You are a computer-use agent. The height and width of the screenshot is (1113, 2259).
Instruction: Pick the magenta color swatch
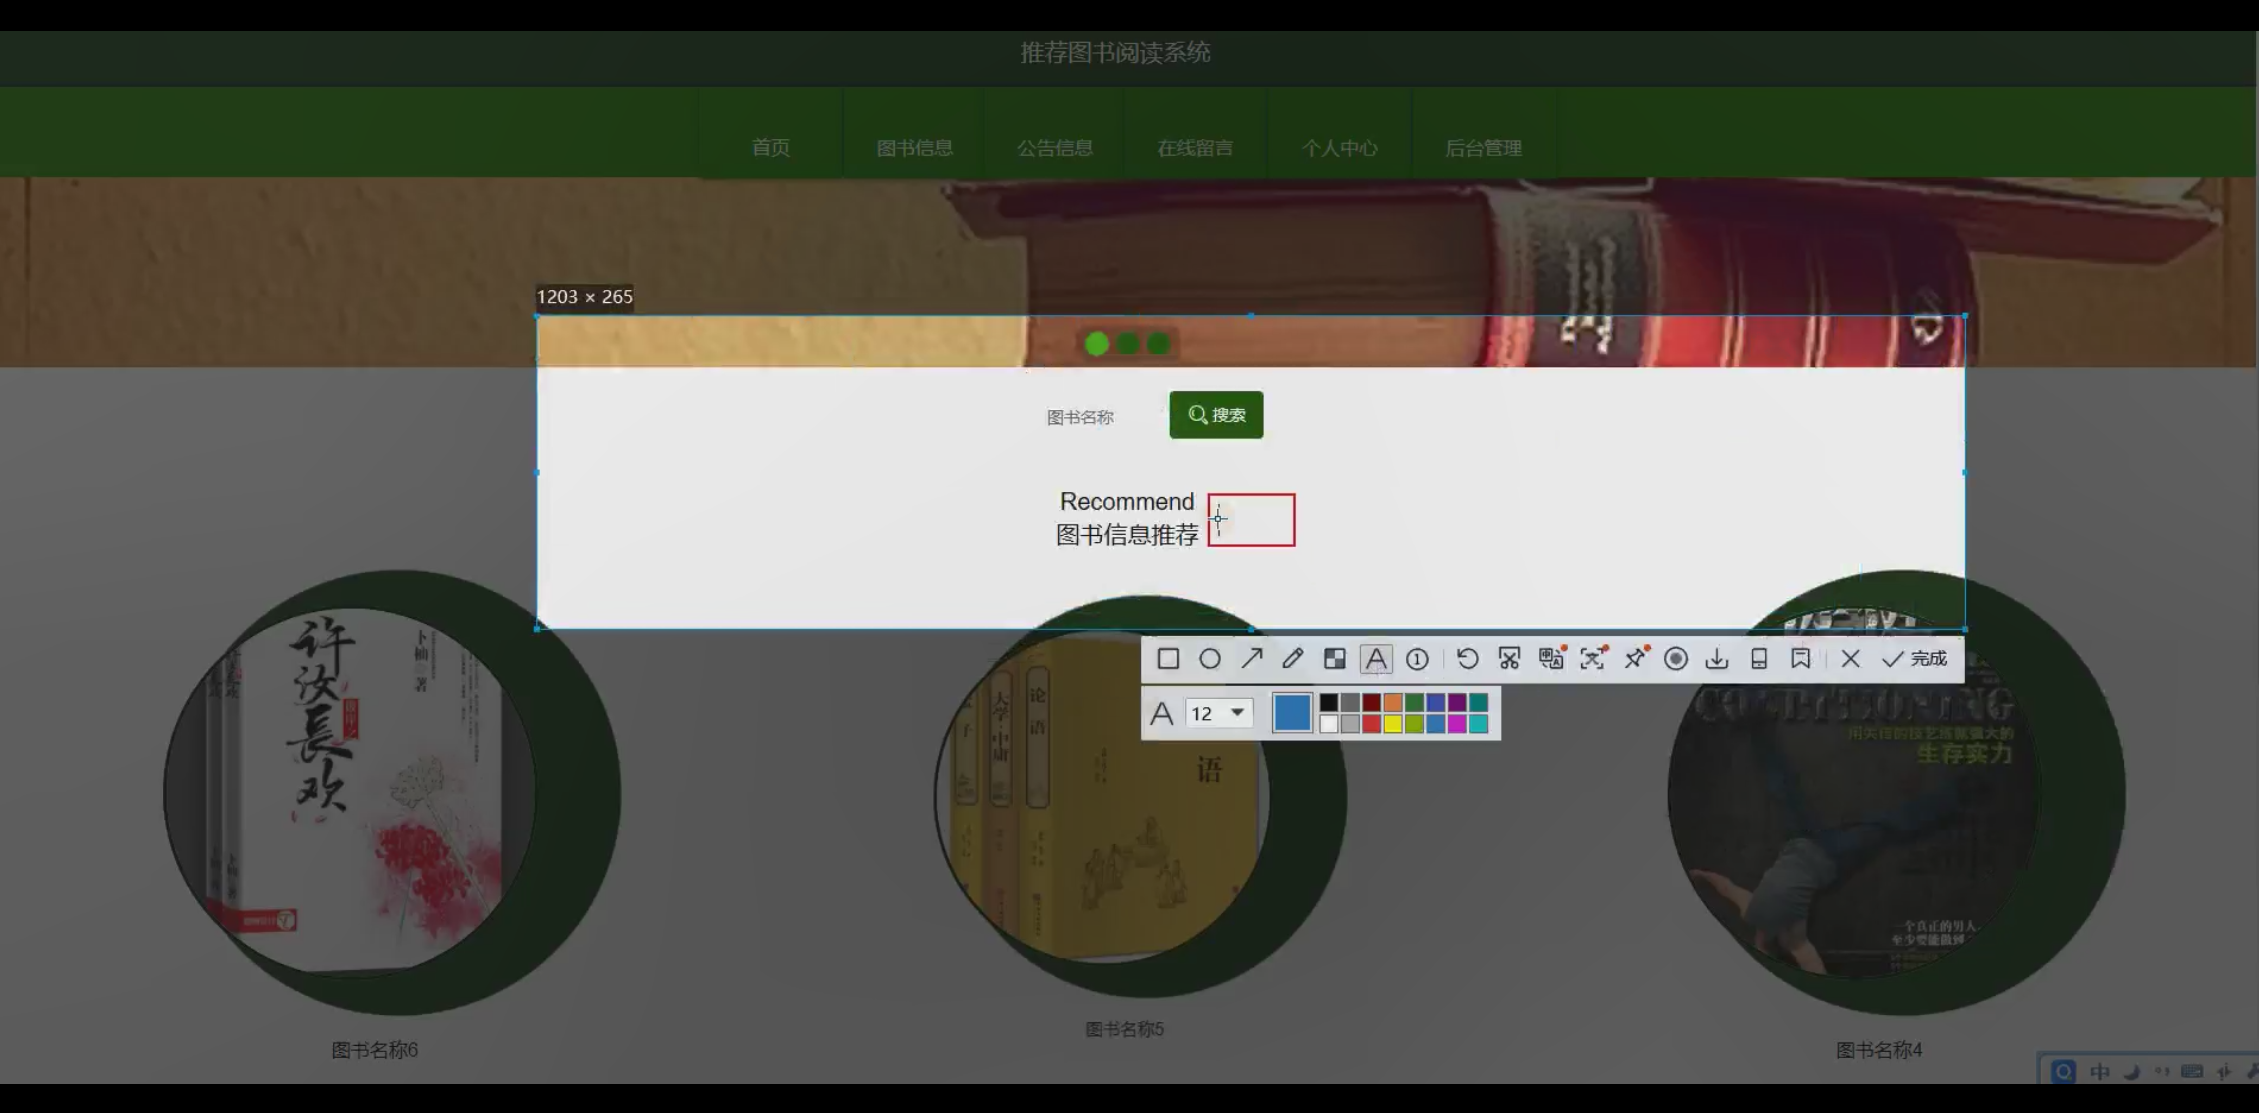tap(1457, 724)
